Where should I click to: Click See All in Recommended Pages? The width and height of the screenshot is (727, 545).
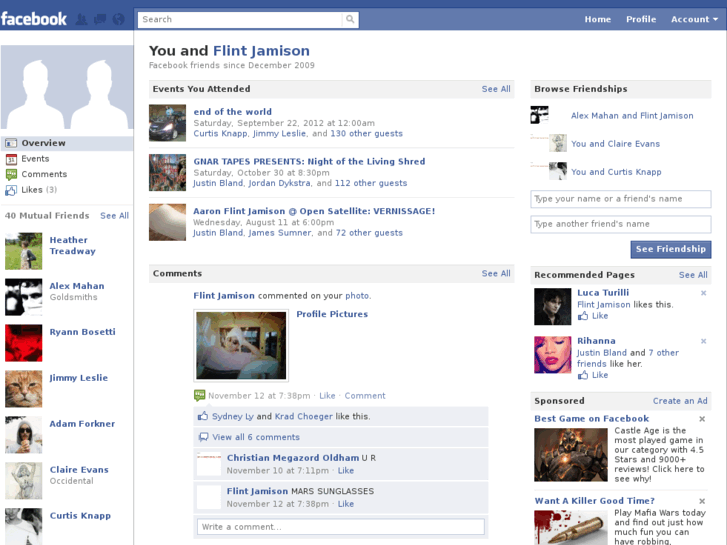(x=693, y=275)
